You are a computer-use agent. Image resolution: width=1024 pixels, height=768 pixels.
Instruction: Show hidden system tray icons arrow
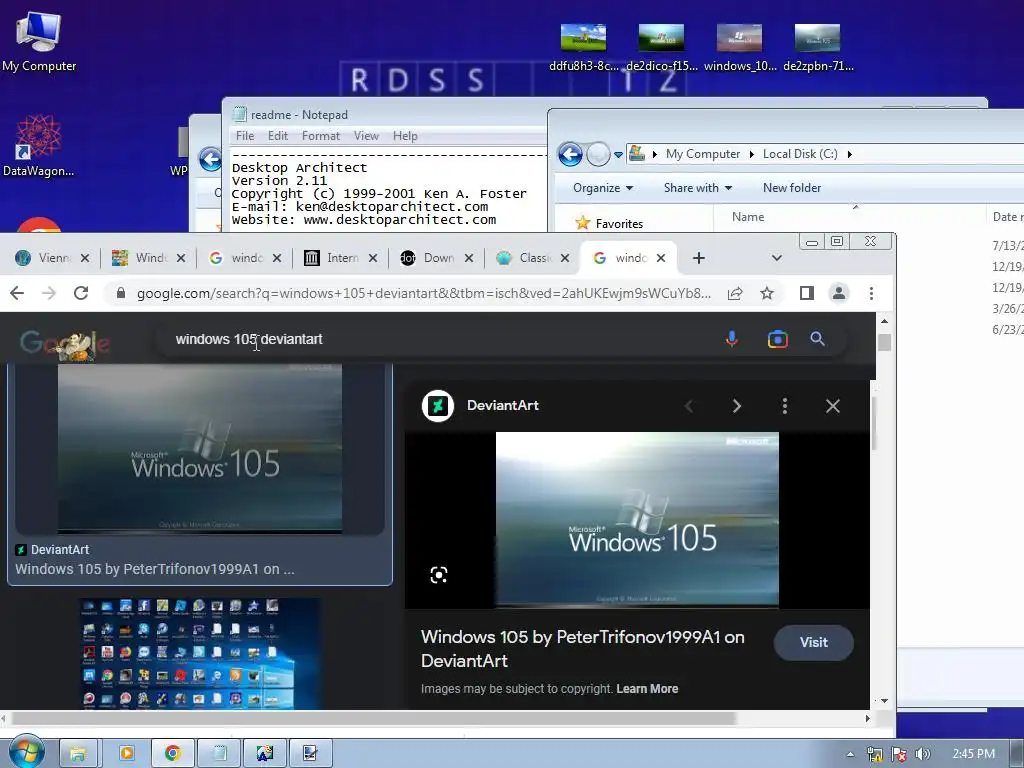click(x=850, y=754)
